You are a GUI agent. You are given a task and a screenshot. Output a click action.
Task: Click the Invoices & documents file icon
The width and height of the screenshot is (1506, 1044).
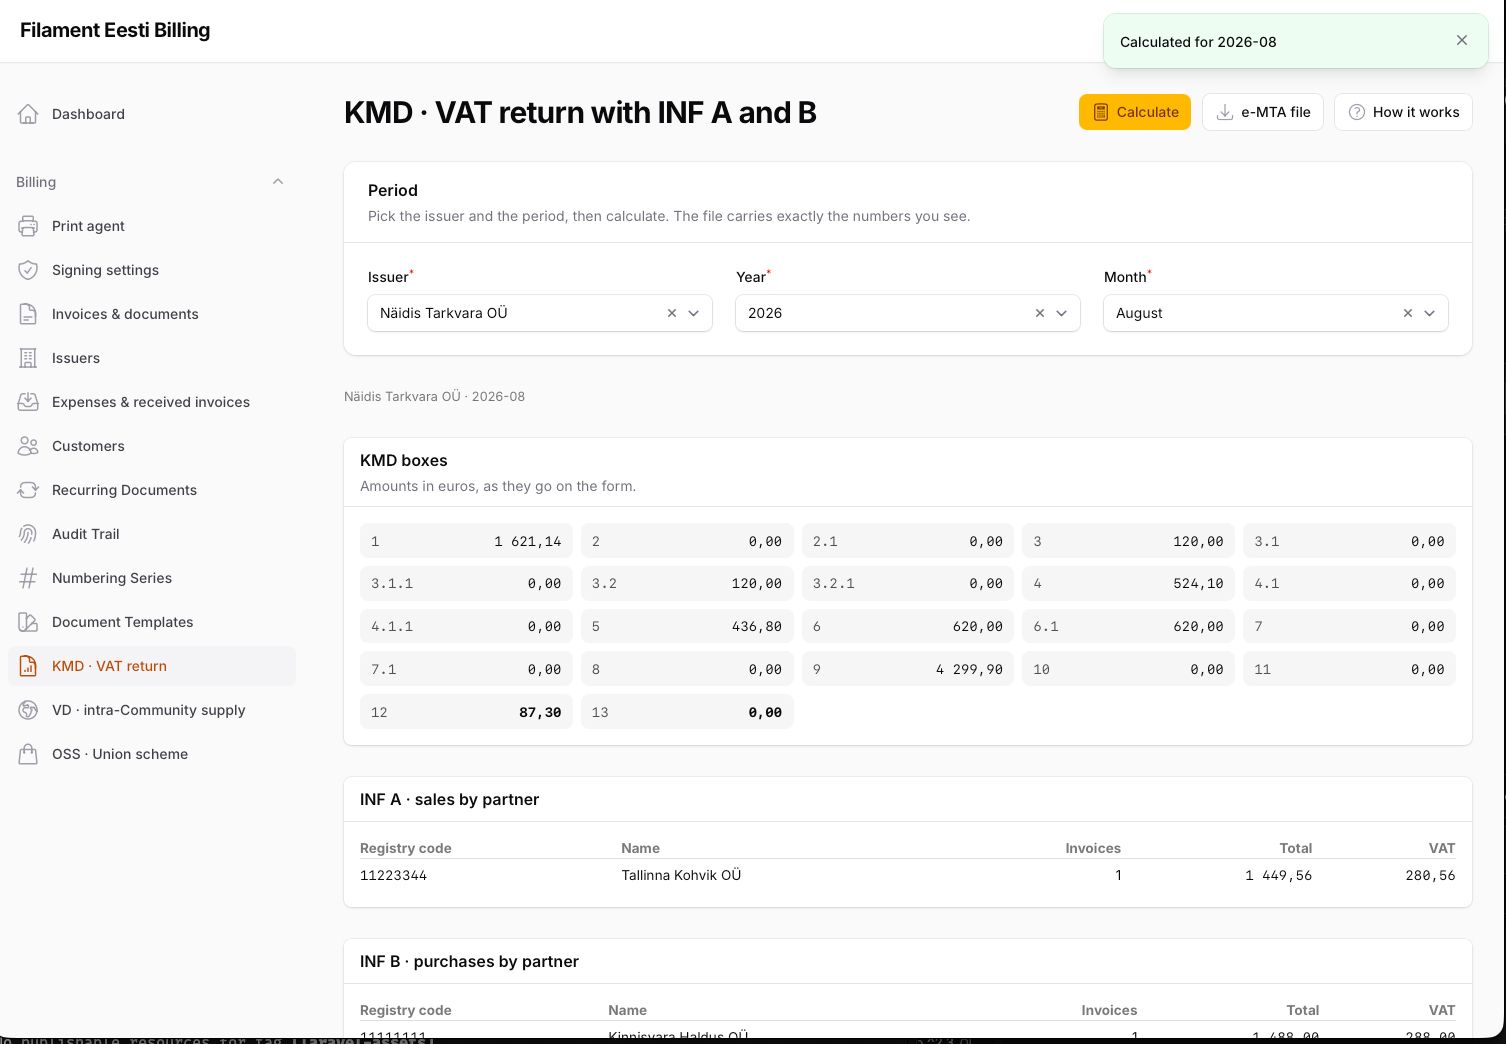point(28,314)
